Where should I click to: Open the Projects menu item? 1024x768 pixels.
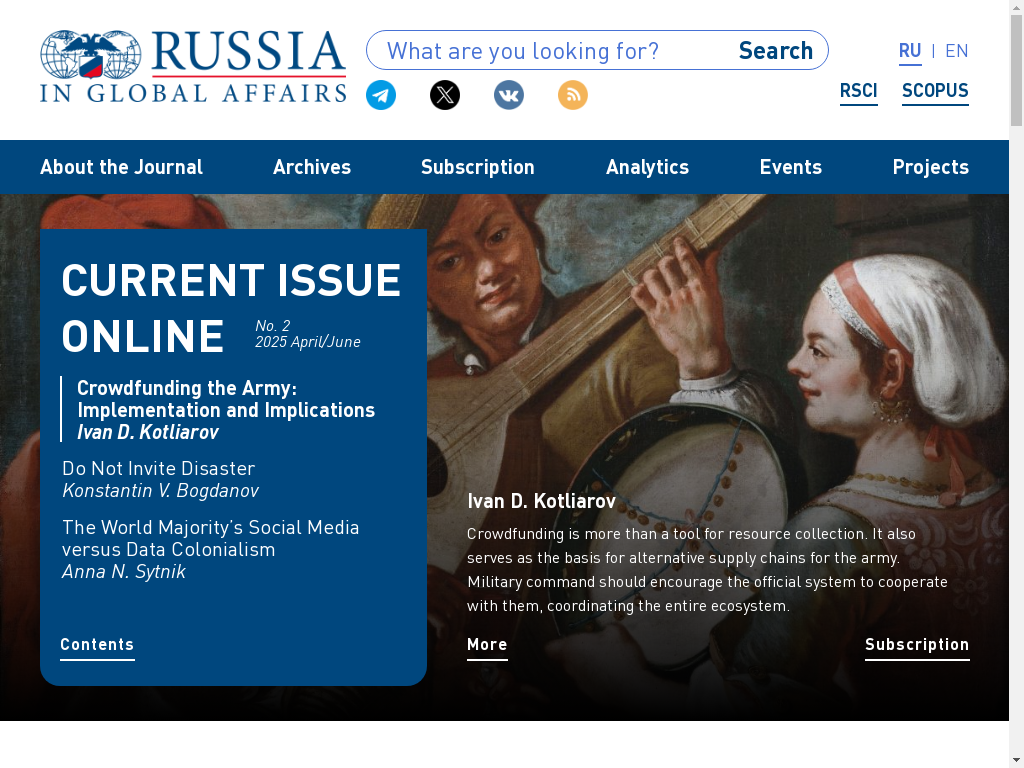coord(931,167)
